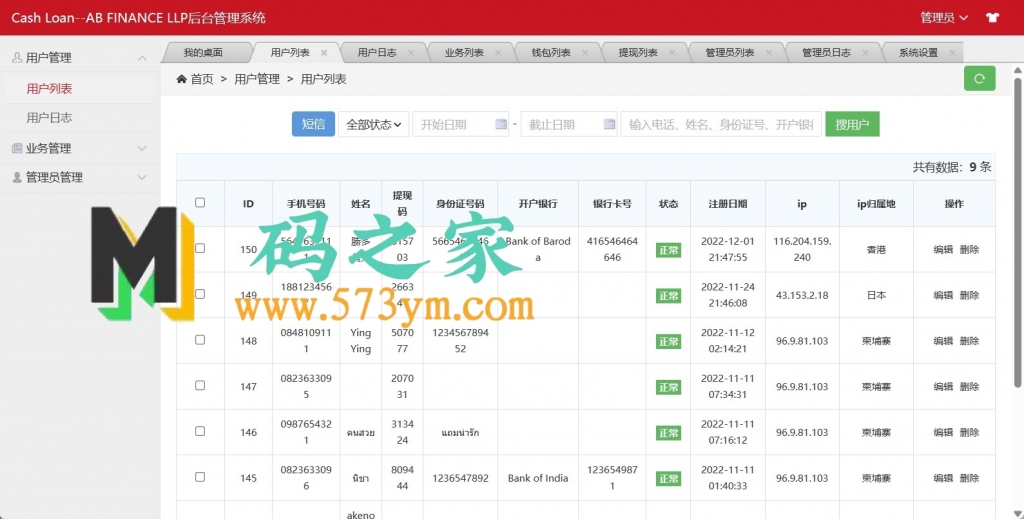Viewport: 1024px width, 519px height.
Task: Click the 开始日期 date input field
Action: pyautogui.click(x=460, y=124)
